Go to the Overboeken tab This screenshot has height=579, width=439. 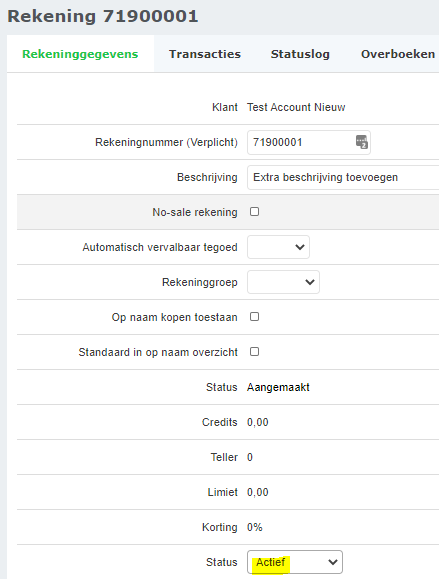[398, 54]
